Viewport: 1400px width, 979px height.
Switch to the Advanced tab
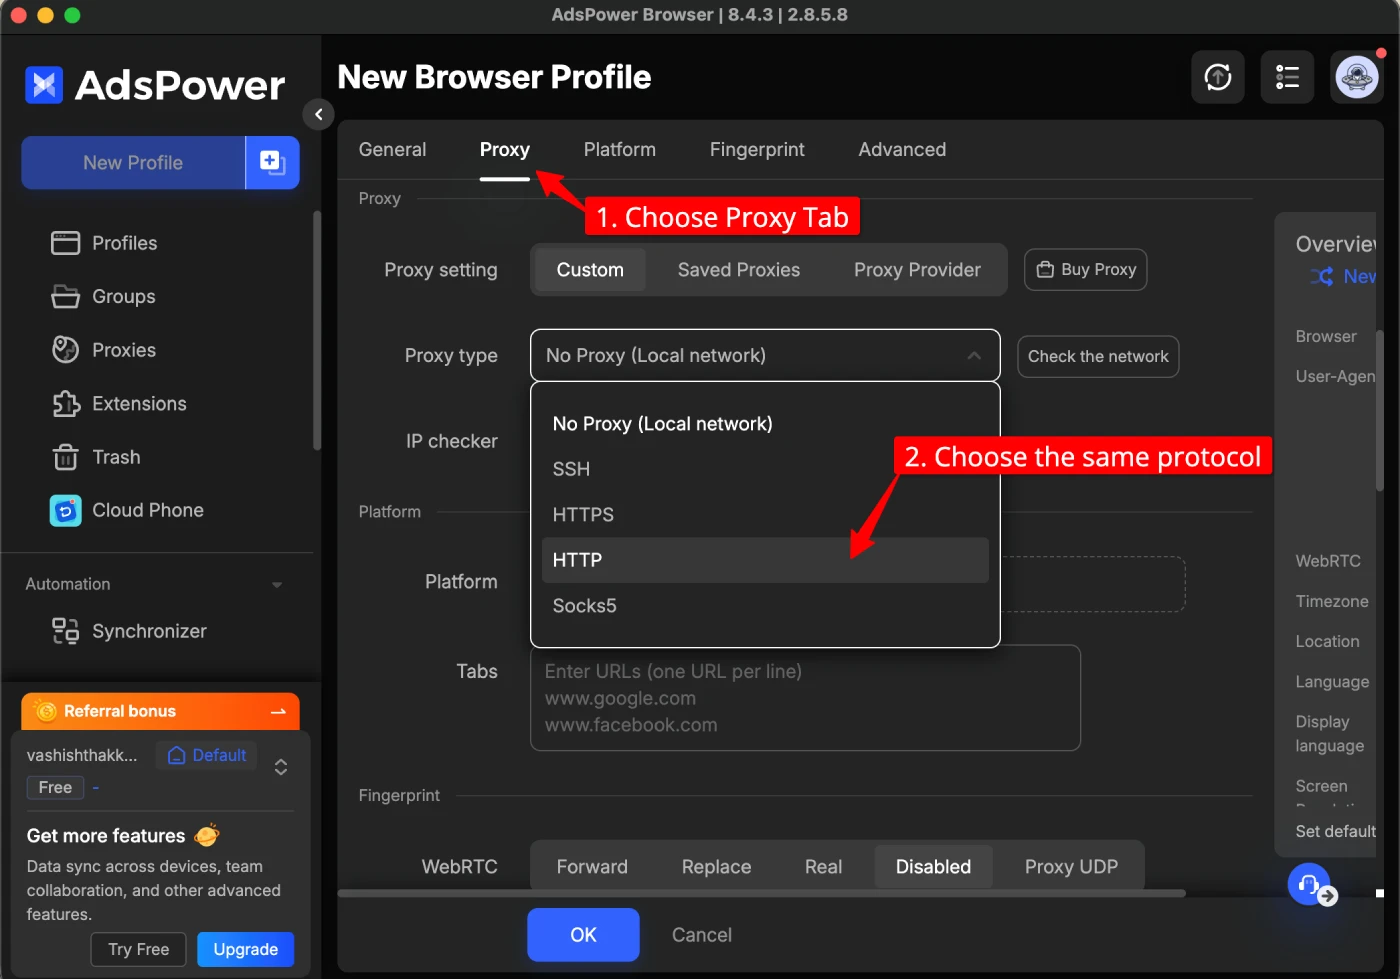coord(902,149)
